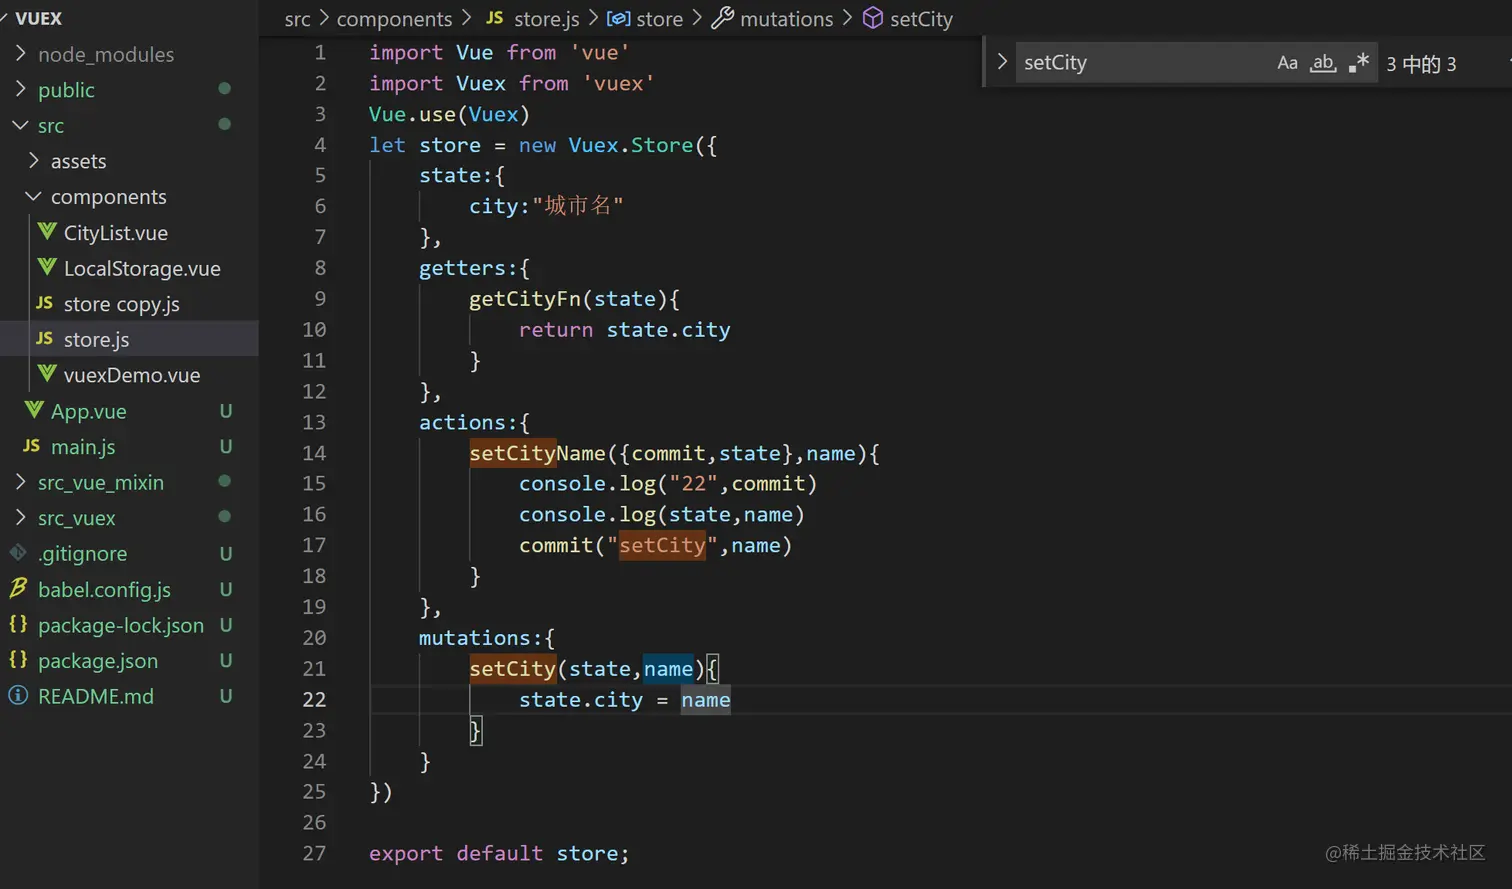Click the VUEX explorer section title
Screen dimensions: 1512x889
click(39, 18)
